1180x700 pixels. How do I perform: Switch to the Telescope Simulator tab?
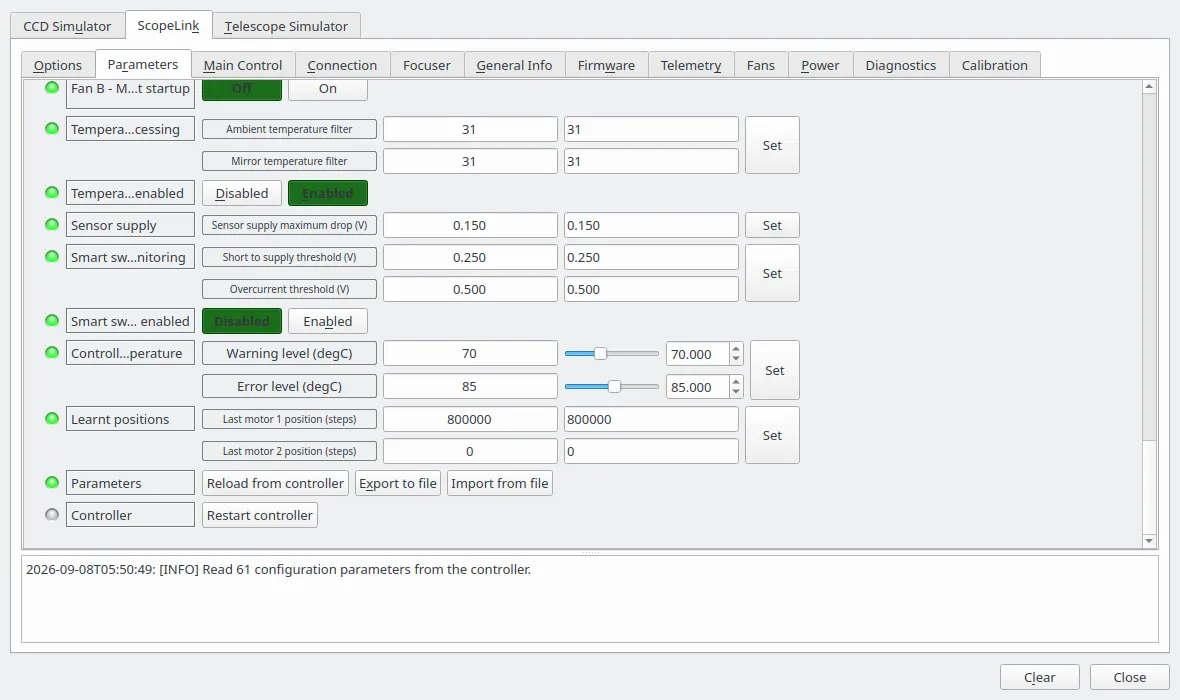pos(286,26)
